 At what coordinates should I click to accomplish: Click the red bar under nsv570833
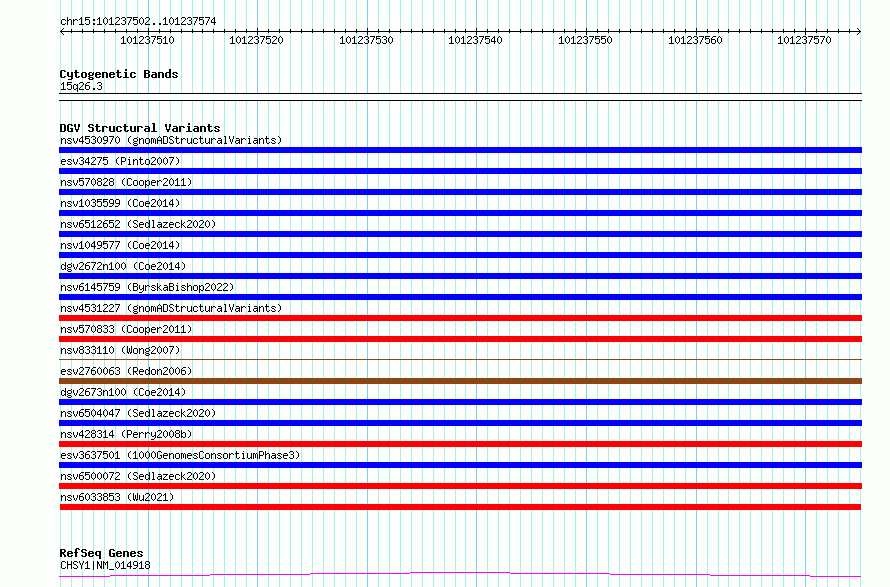point(460,339)
